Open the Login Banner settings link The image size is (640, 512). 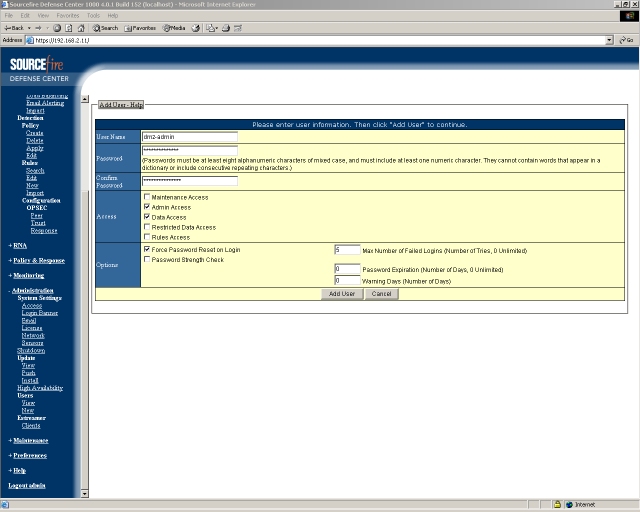tap(40, 313)
